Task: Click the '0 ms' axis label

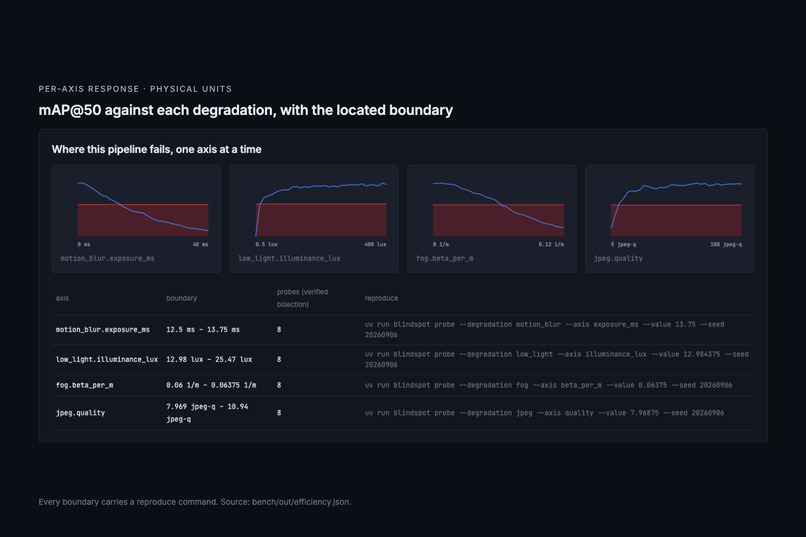Action: coord(84,244)
